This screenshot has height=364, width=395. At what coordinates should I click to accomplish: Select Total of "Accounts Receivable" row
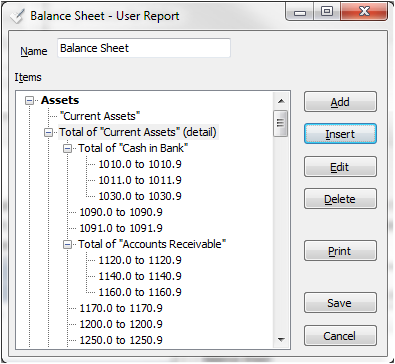(152, 244)
